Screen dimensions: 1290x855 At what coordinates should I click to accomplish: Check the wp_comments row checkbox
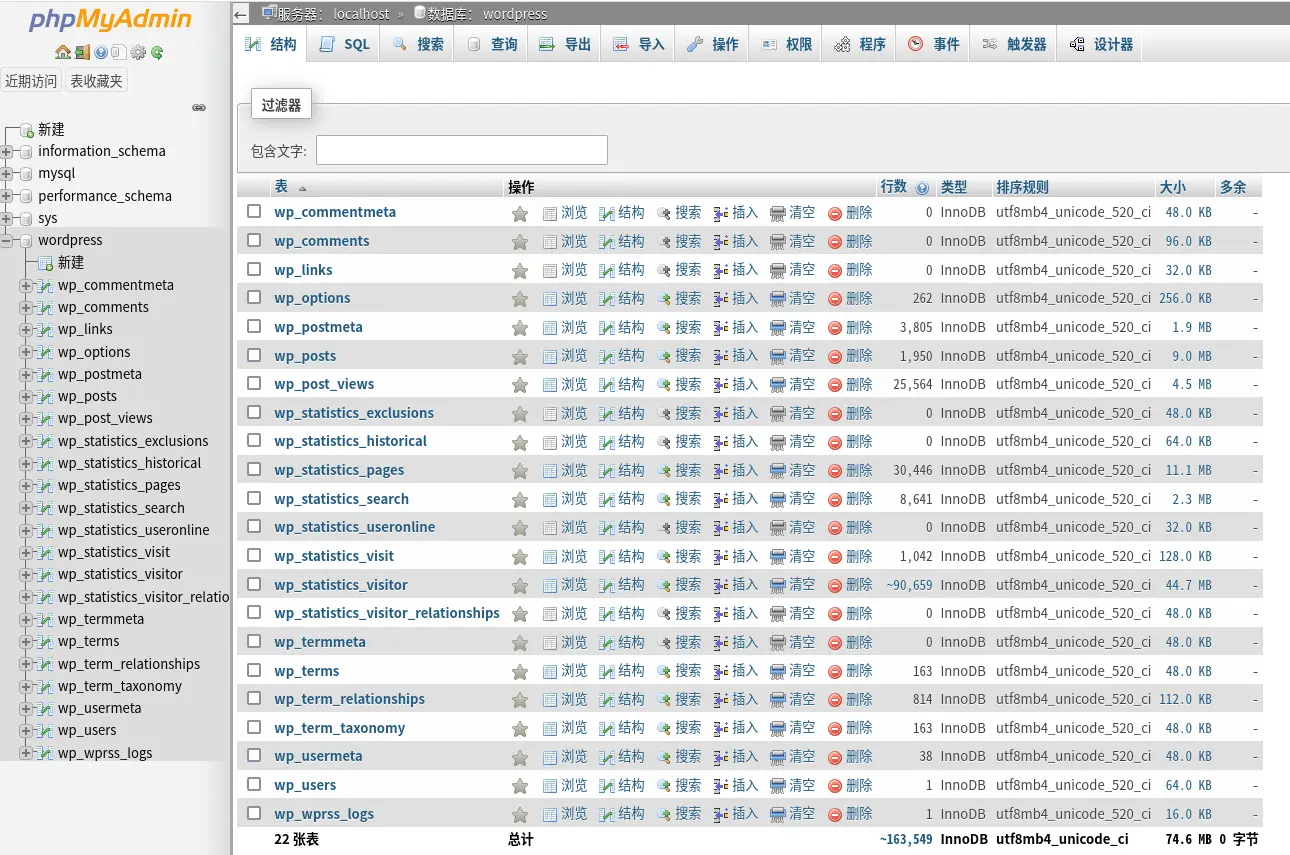pos(254,240)
